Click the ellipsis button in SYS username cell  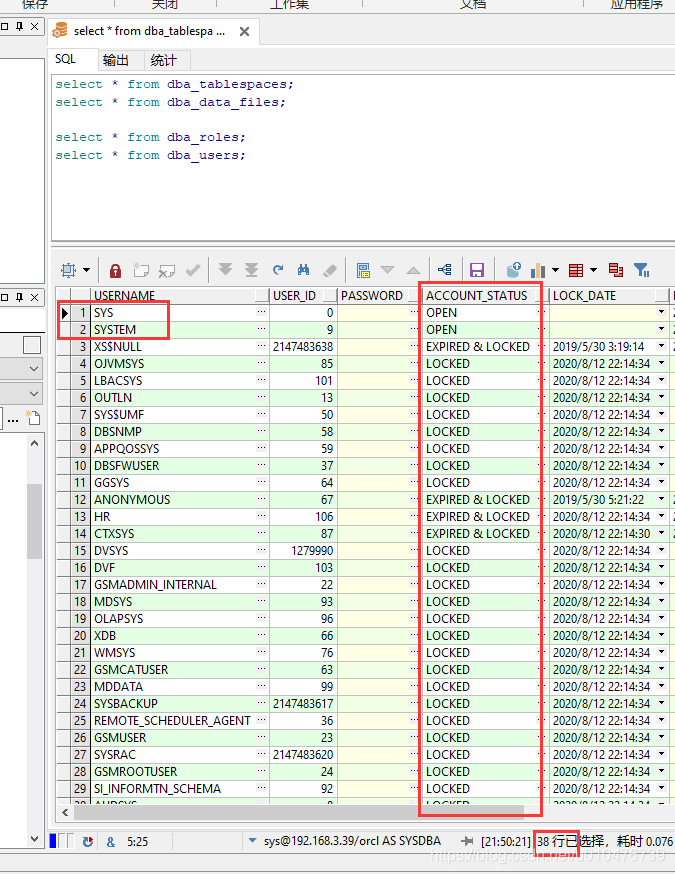(261, 312)
